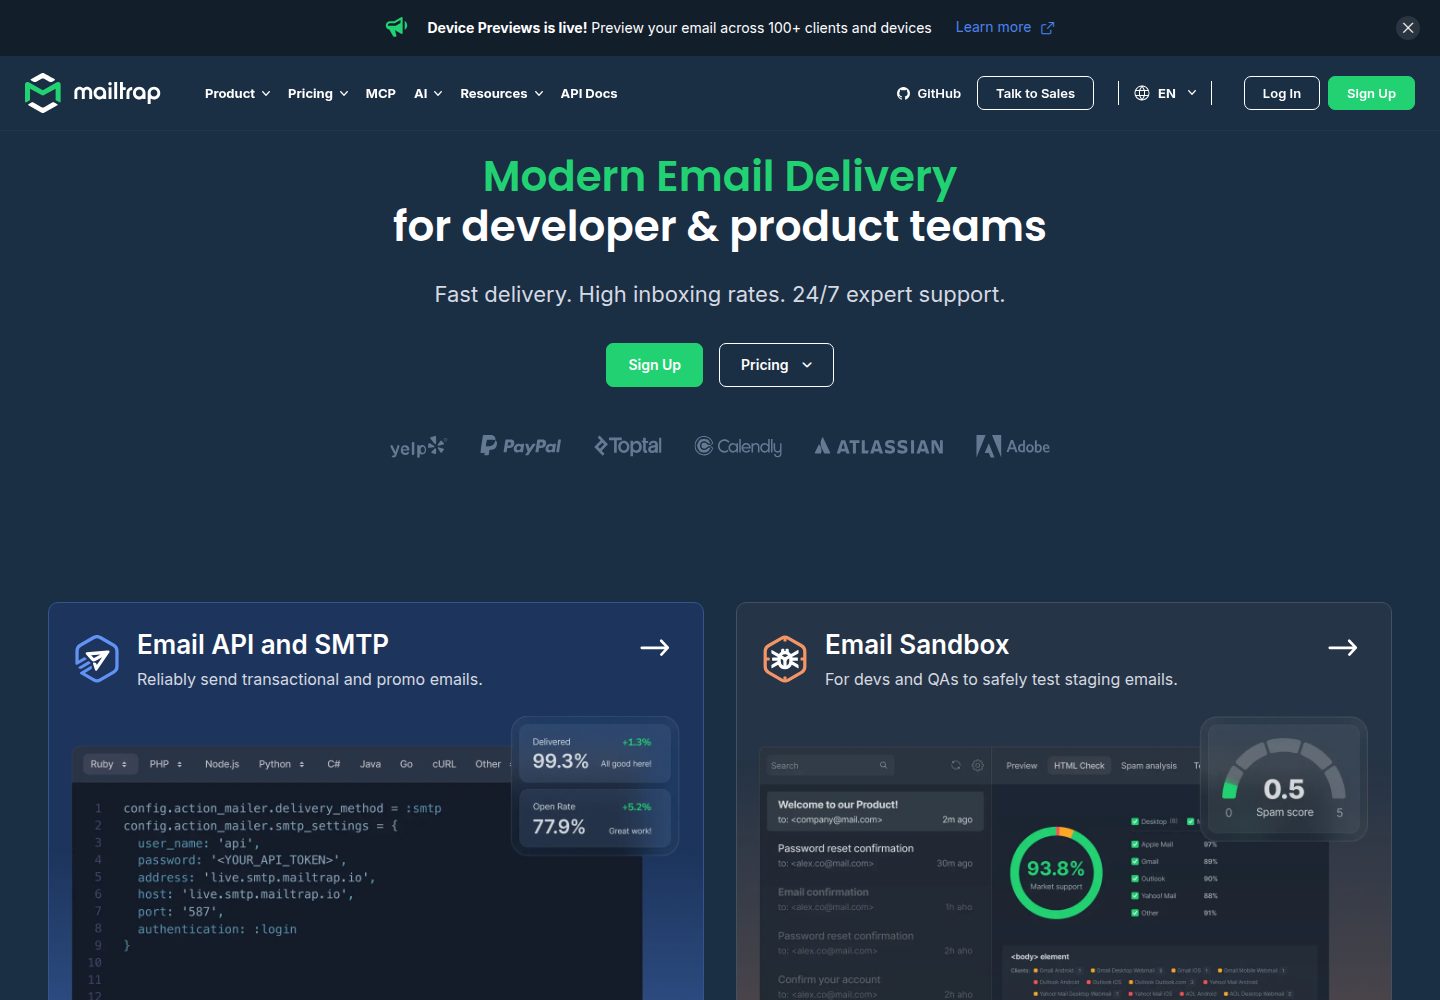
Task: Open the Email Sandbox heading
Action: pyautogui.click(x=917, y=645)
